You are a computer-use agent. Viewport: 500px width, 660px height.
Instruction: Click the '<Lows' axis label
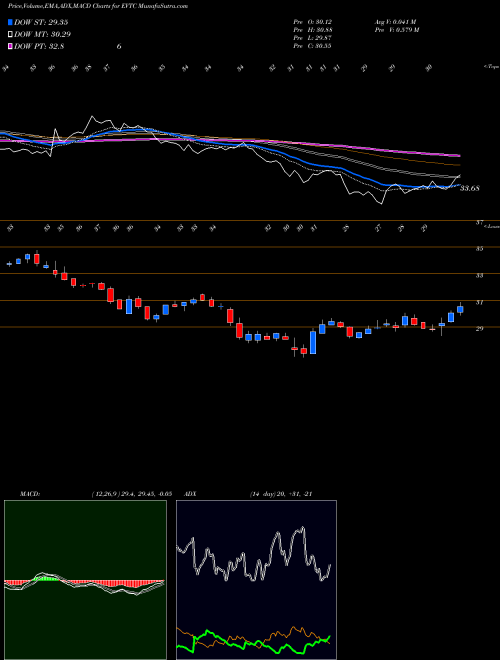click(x=491, y=226)
